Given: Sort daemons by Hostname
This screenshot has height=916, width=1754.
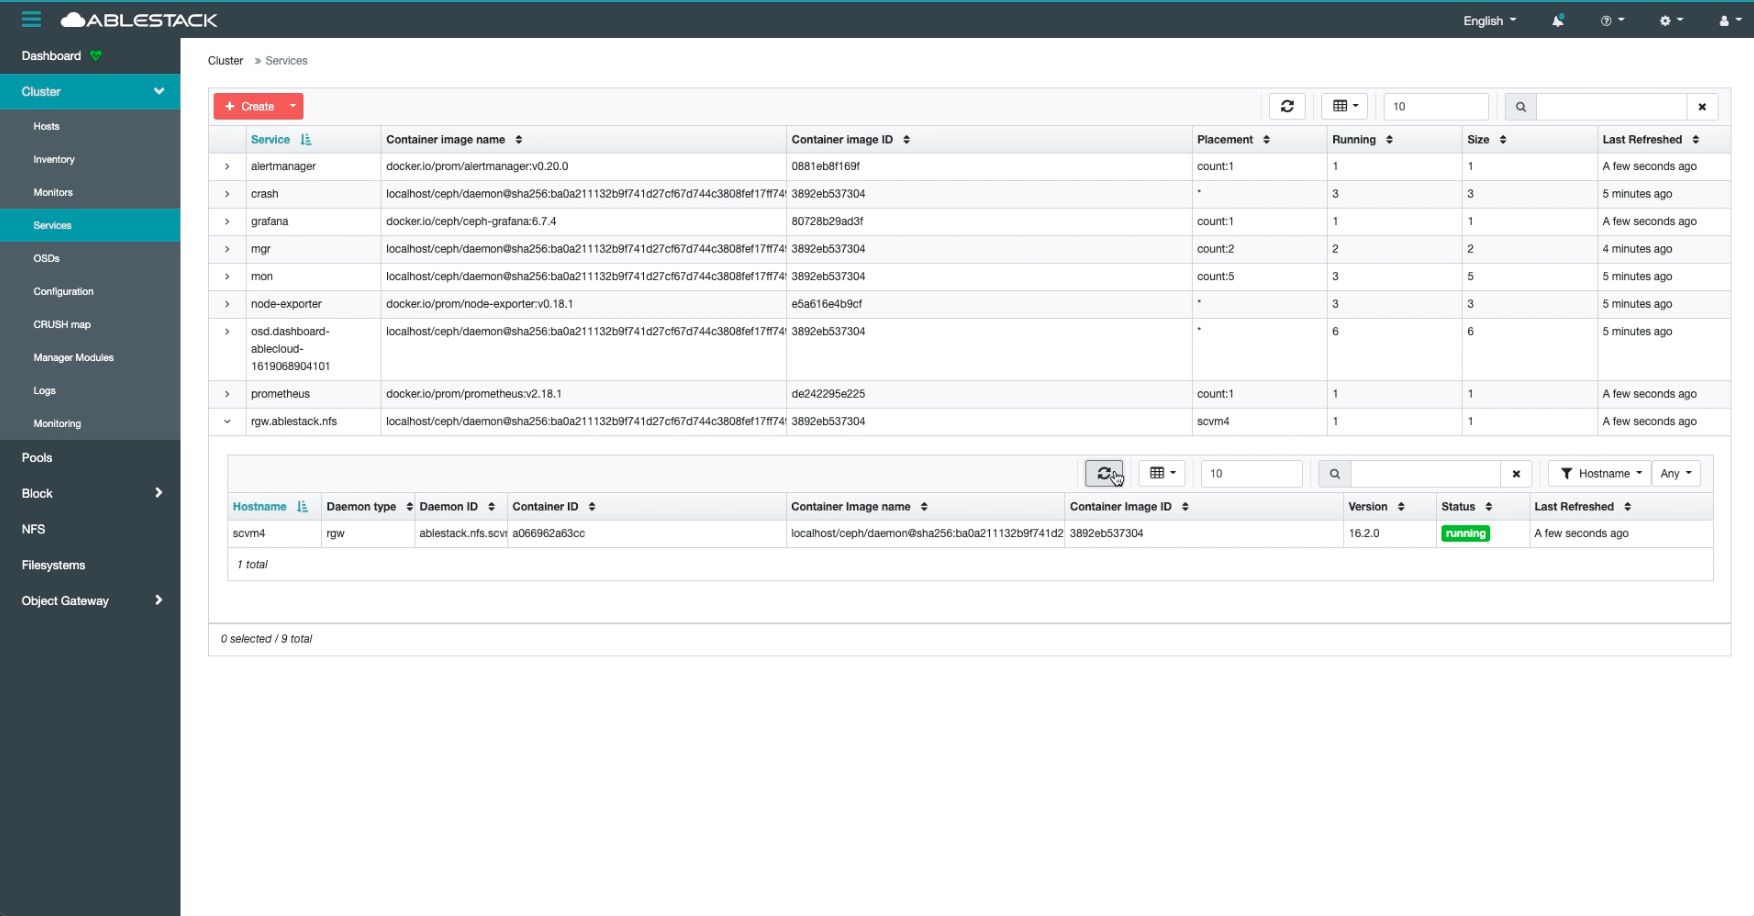Looking at the screenshot, I should [x=302, y=507].
